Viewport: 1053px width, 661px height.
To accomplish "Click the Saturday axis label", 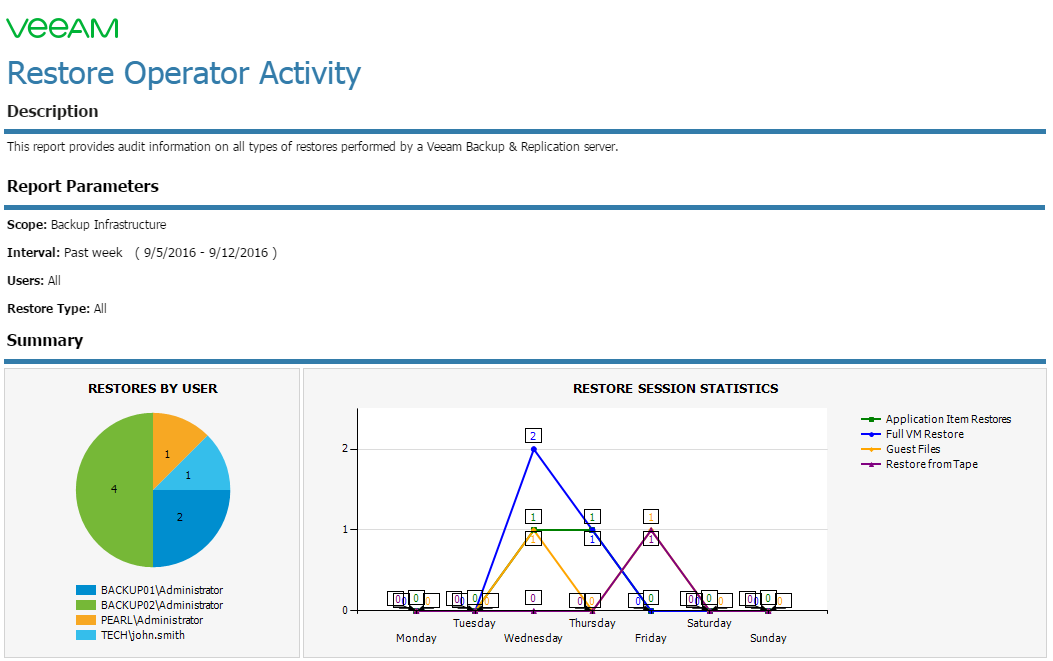I will tap(709, 623).
